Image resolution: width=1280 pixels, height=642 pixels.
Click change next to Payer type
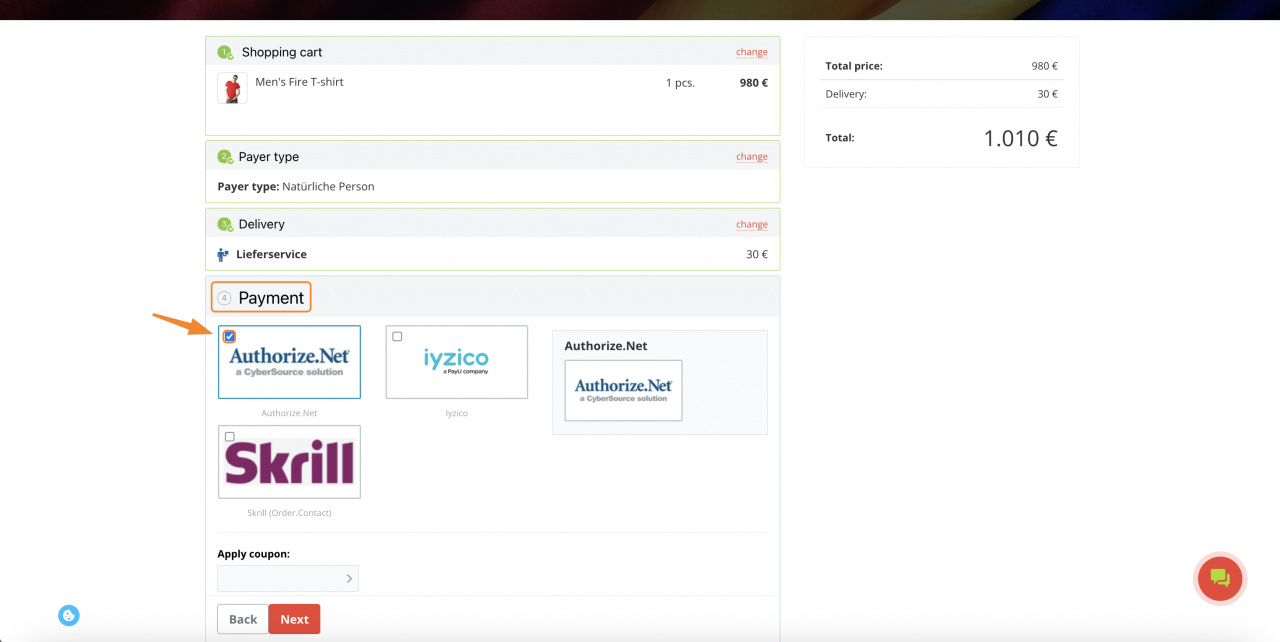tap(751, 156)
